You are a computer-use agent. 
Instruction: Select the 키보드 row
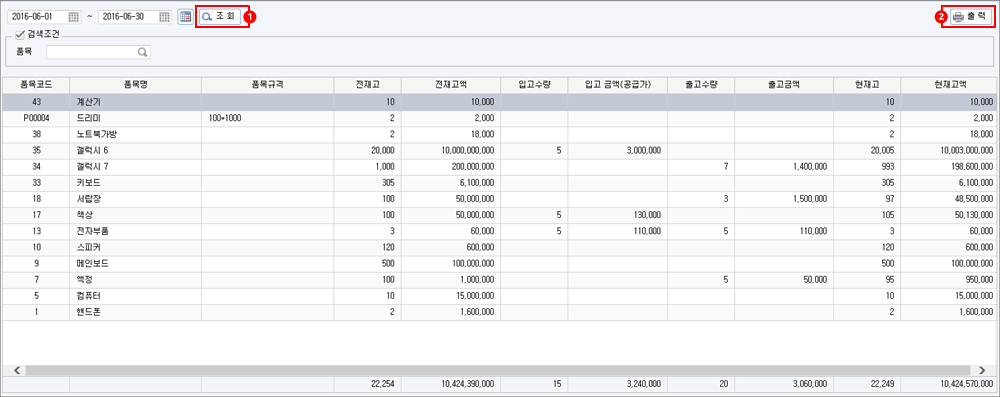500,183
